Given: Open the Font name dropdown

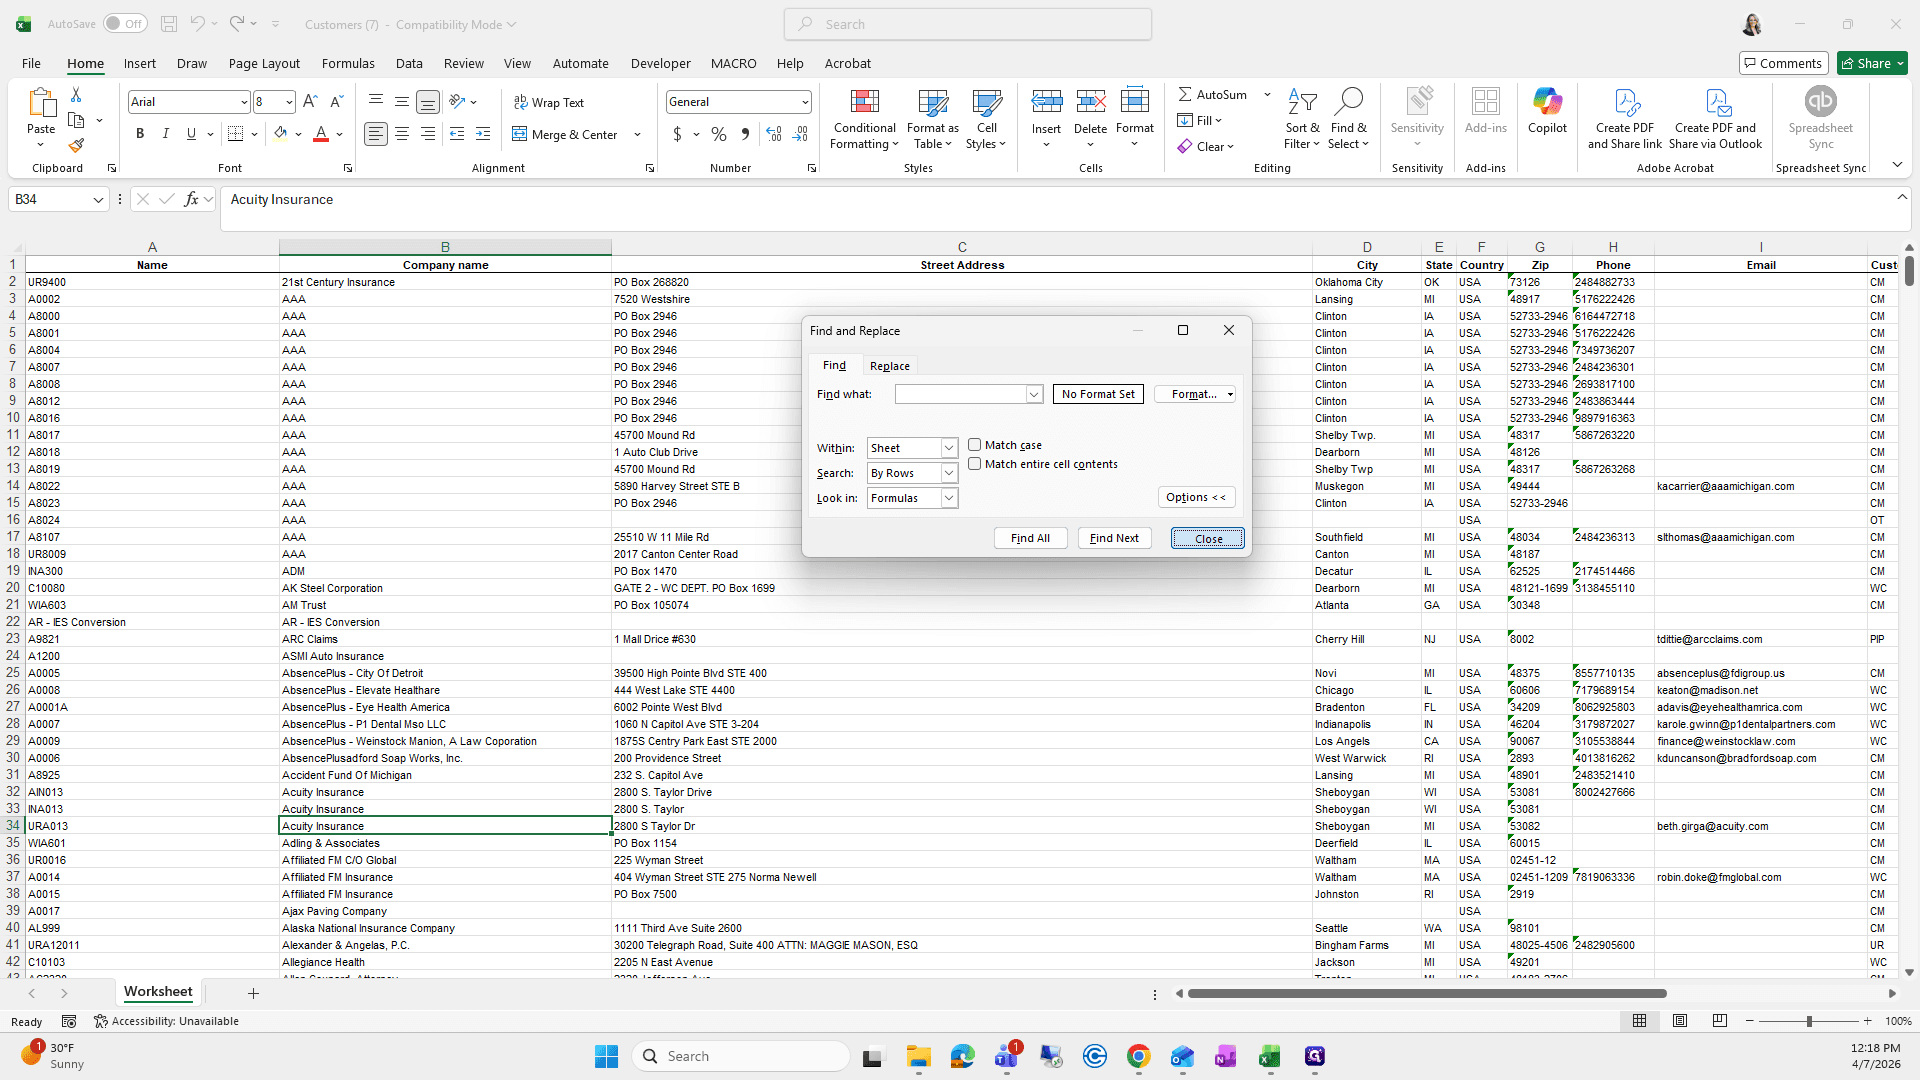Looking at the screenshot, I should [x=243, y=102].
